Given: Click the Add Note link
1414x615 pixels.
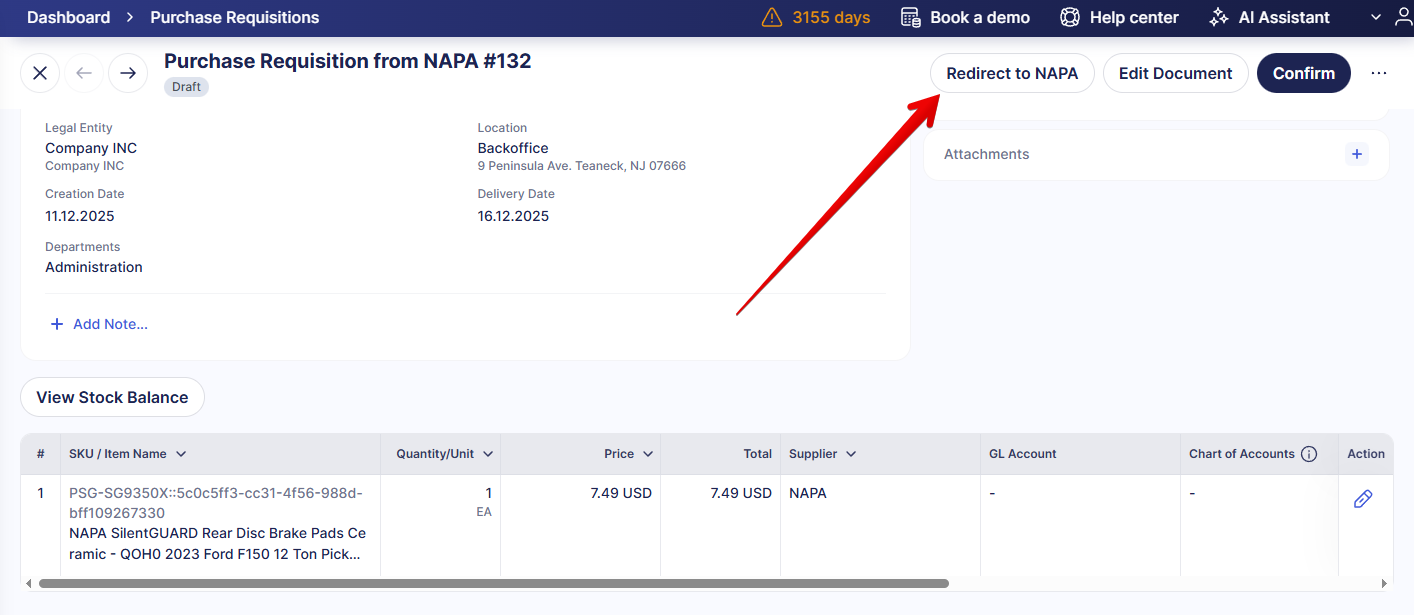Looking at the screenshot, I should [100, 324].
